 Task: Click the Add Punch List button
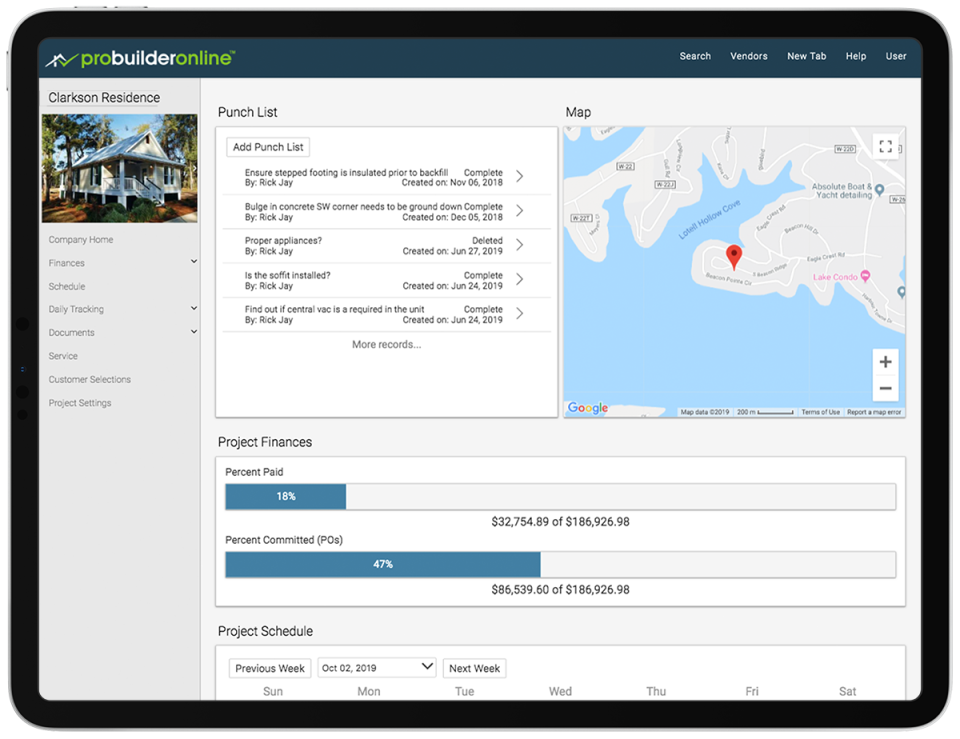point(267,146)
